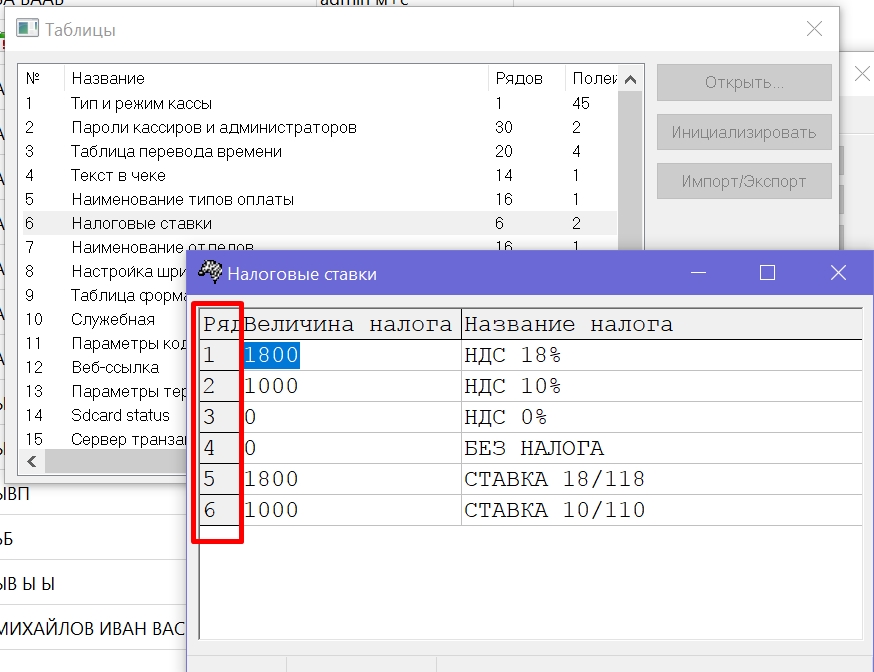This screenshot has height=672, width=874.
Task: Click row header number 3
Action: 220,417
